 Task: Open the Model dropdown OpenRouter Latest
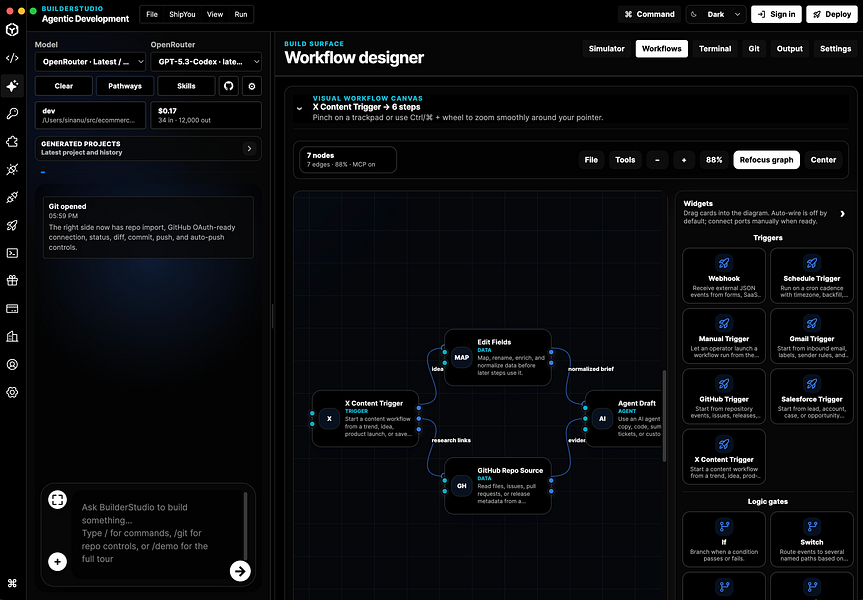pyautogui.click(x=90, y=62)
